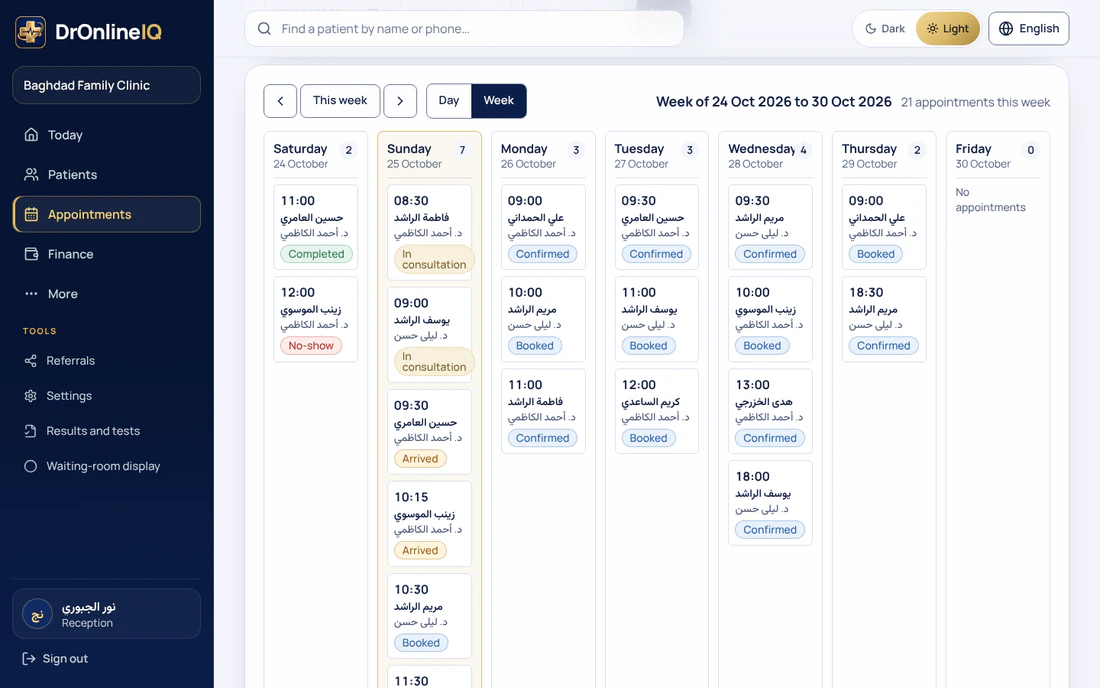Open the Patients menu item
The width and height of the screenshot is (1100, 688).
point(107,175)
